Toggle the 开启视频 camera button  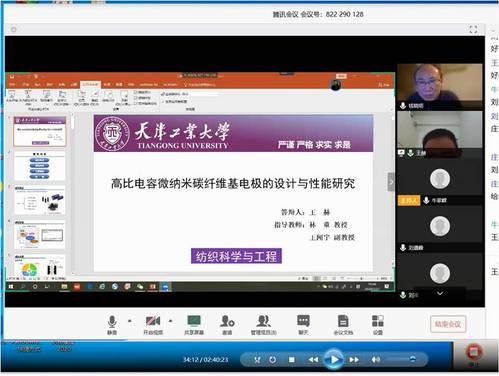tap(153, 324)
